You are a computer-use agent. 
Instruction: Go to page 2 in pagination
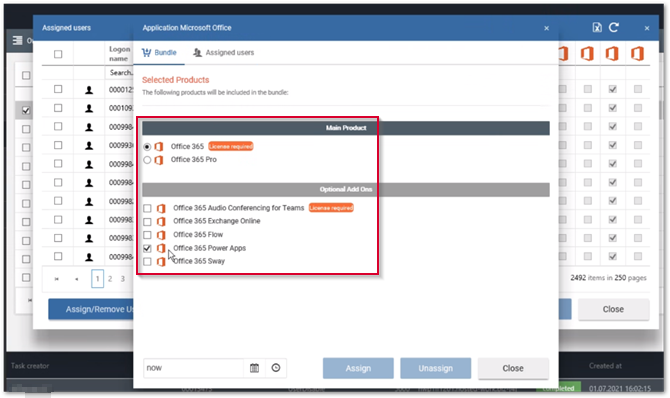[110, 279]
